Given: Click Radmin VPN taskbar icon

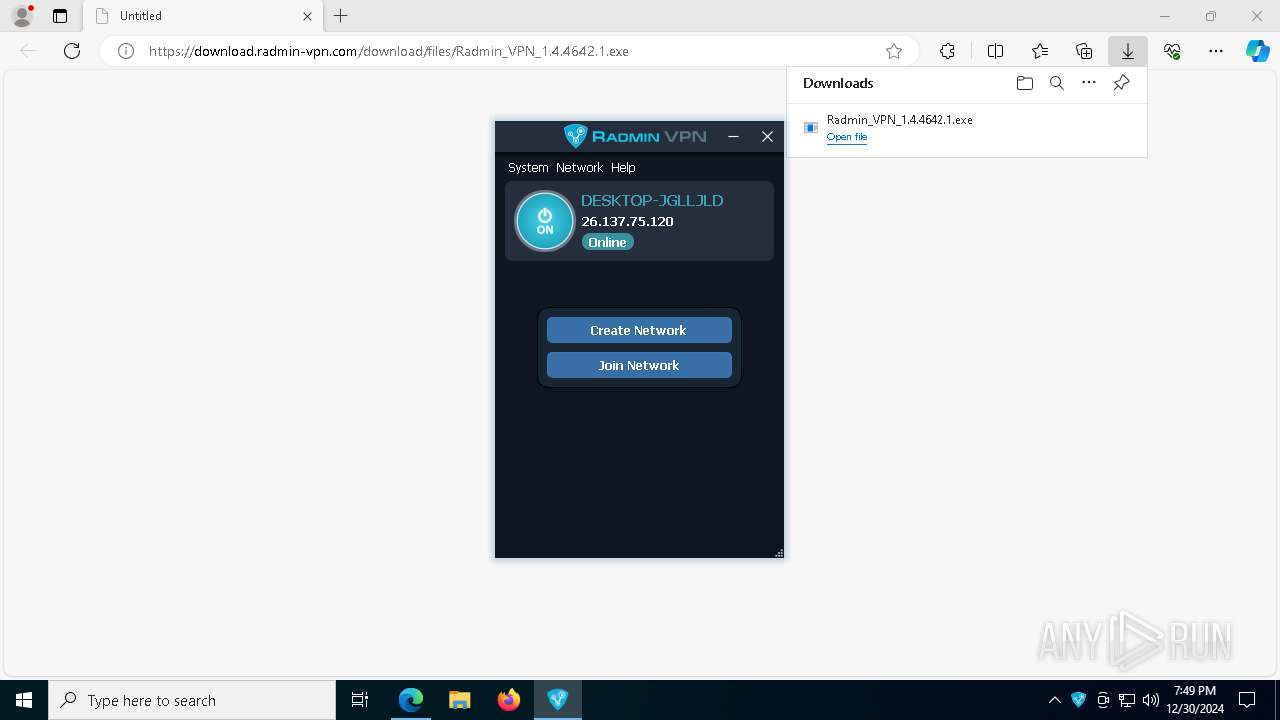Looking at the screenshot, I should tap(558, 700).
